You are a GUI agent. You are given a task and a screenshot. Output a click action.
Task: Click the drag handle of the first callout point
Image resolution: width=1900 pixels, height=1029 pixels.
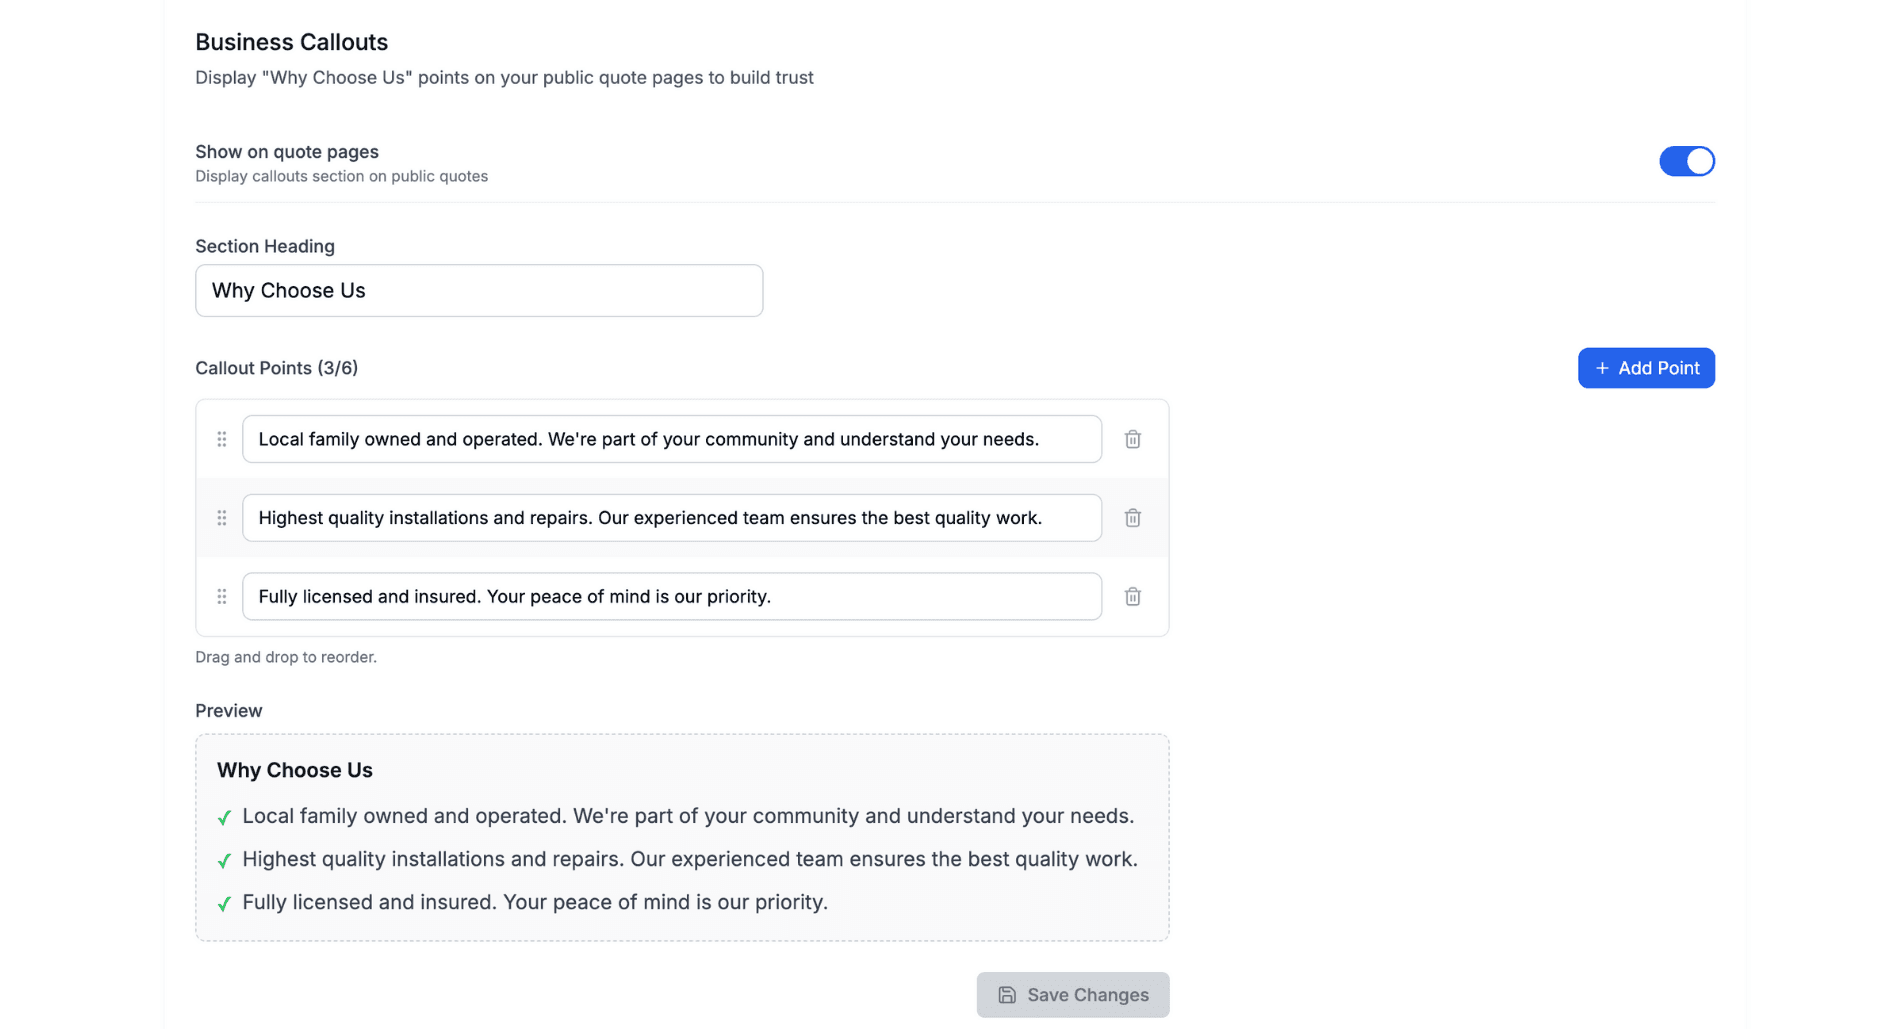click(x=221, y=438)
